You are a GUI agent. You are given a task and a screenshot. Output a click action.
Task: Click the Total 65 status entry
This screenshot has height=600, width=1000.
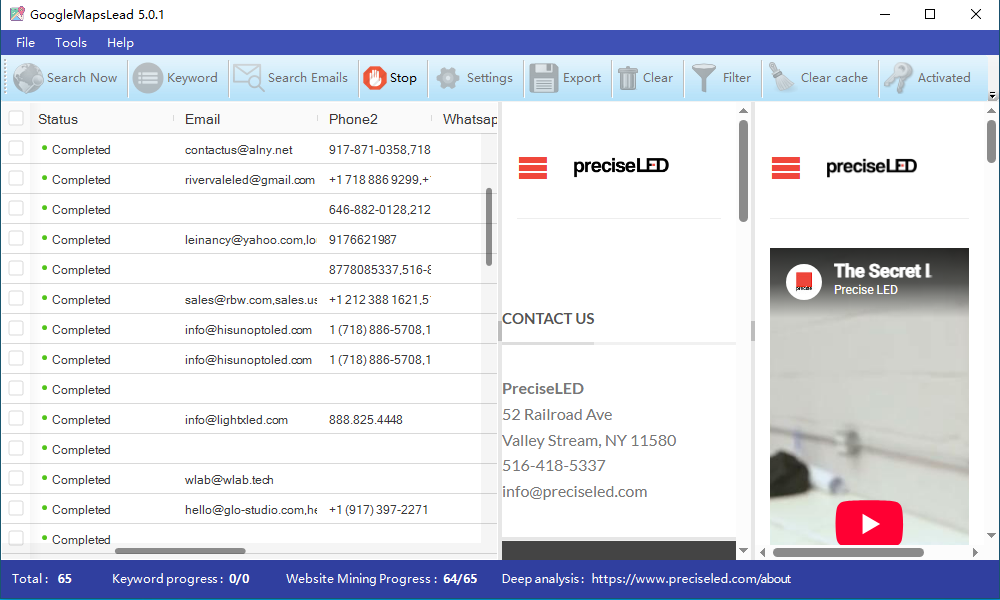click(41, 579)
